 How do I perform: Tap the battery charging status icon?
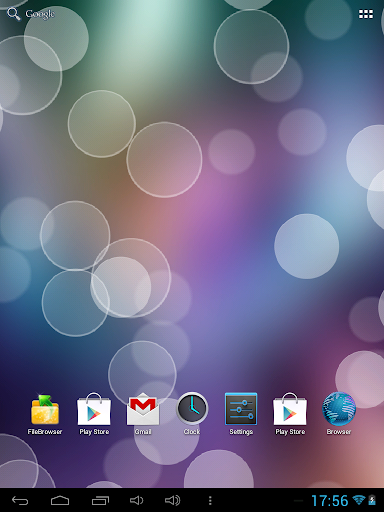372,500
